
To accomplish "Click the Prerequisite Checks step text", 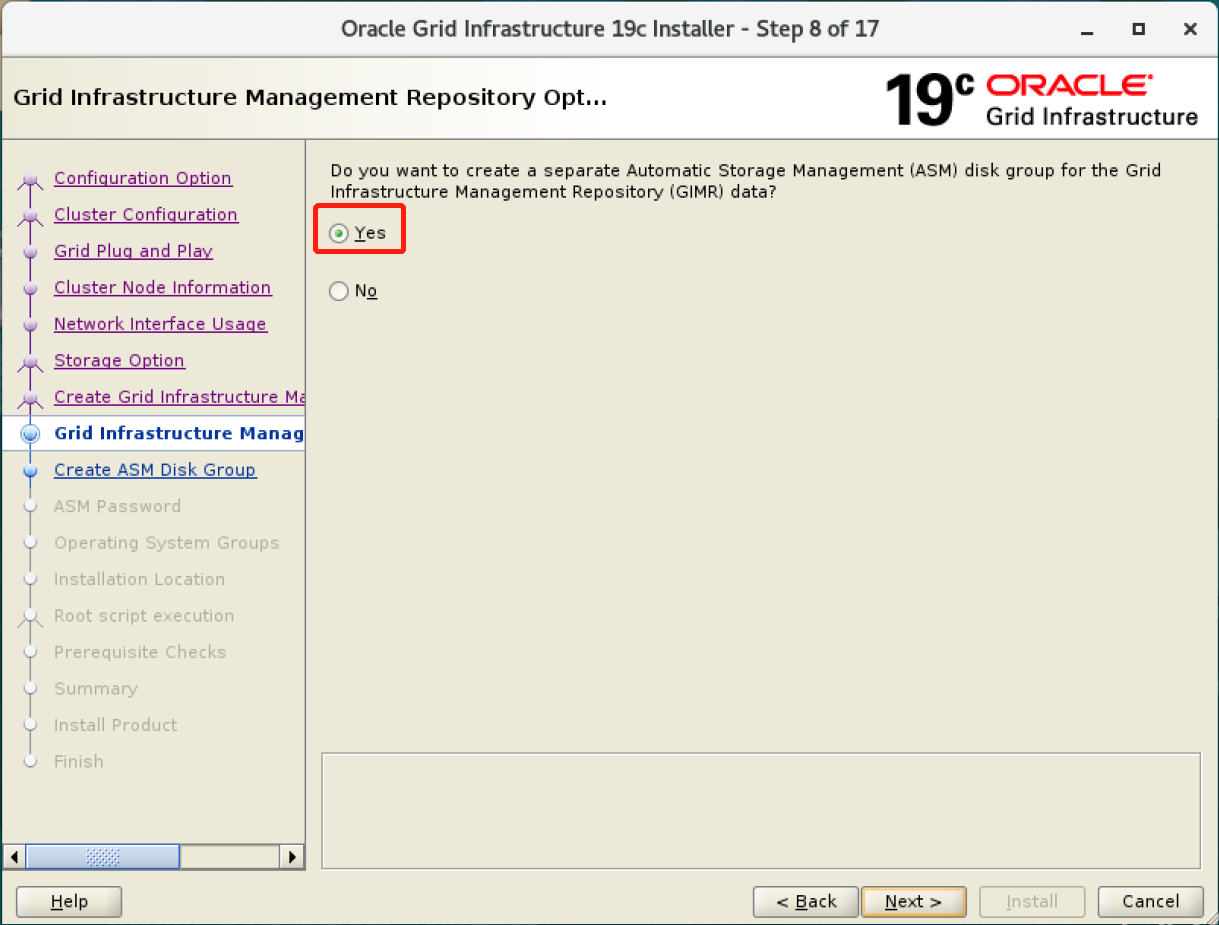I will 140,652.
